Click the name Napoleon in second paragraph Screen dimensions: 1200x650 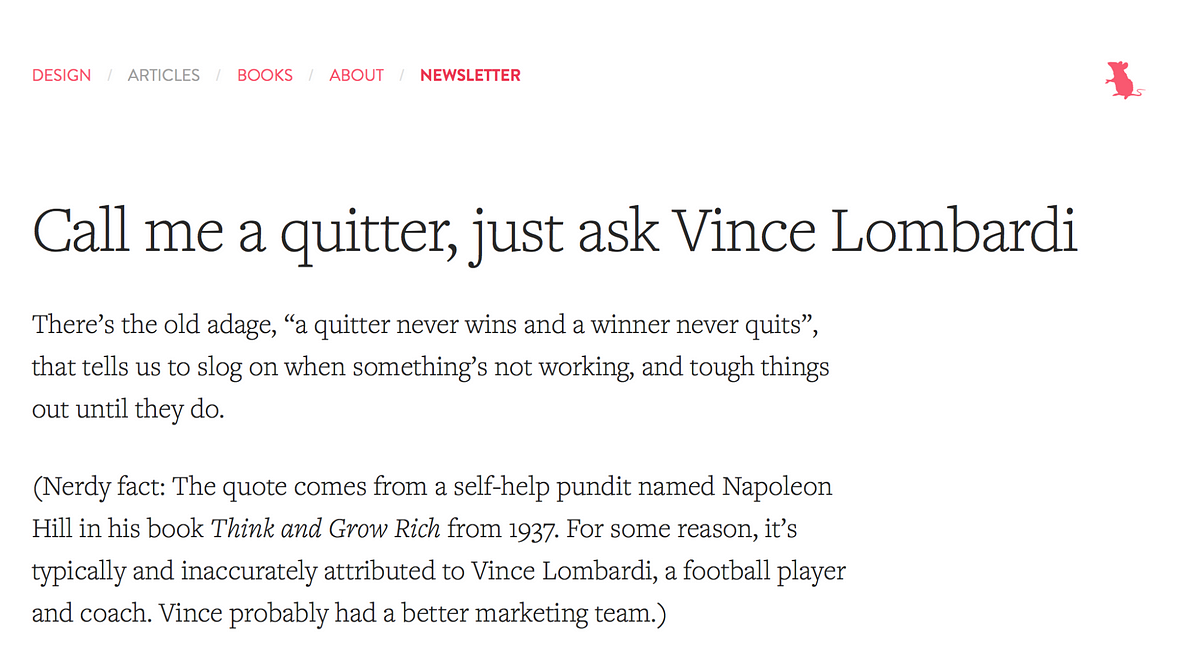[x=776, y=487]
